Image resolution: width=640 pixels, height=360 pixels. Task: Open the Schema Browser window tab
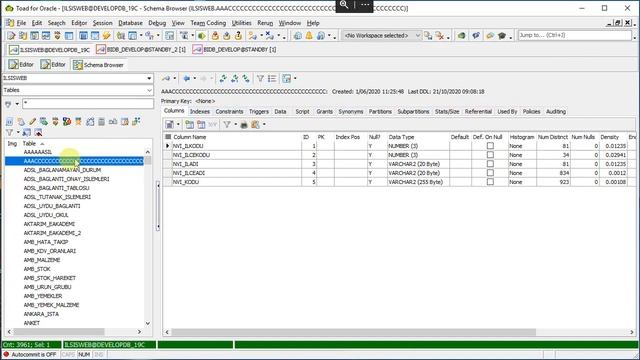pos(98,65)
